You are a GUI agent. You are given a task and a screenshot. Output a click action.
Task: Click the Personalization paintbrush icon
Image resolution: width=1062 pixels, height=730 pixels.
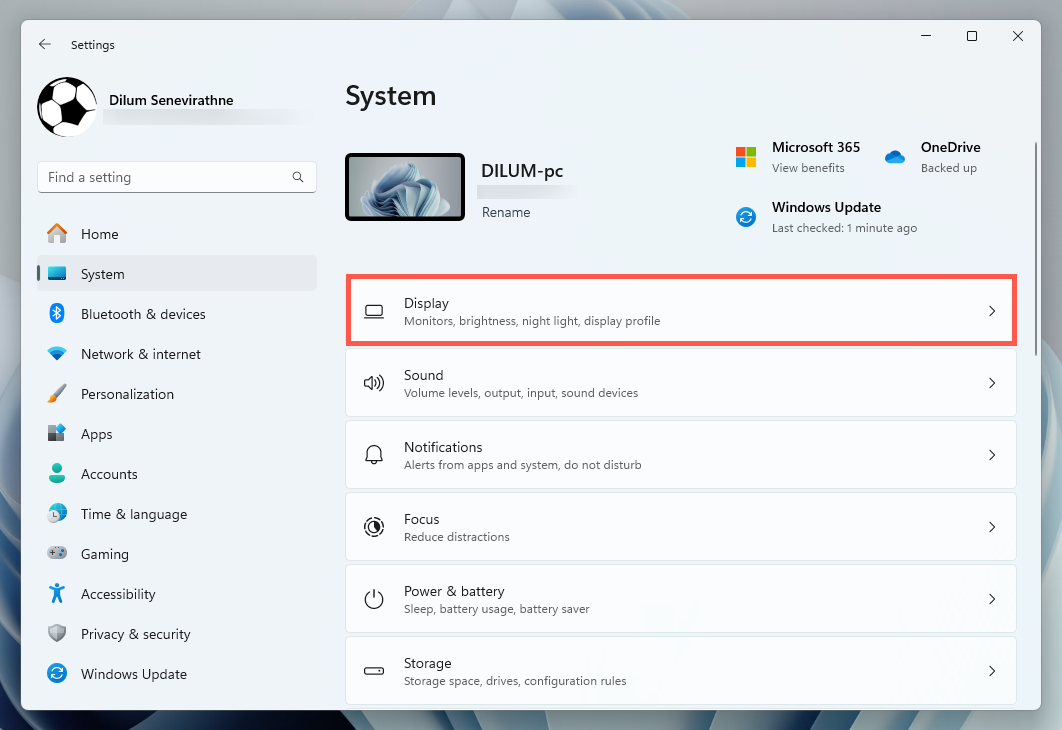pos(57,394)
